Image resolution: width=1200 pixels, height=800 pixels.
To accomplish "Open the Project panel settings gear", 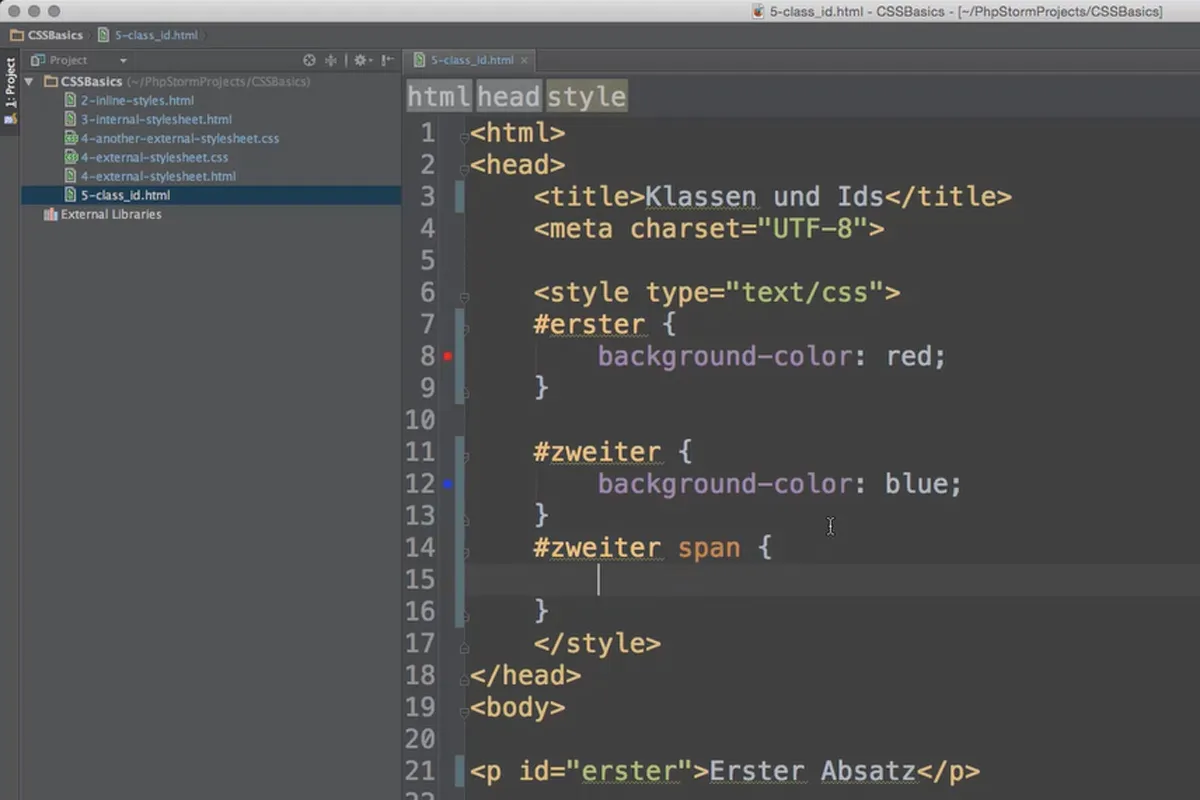I will pos(361,60).
